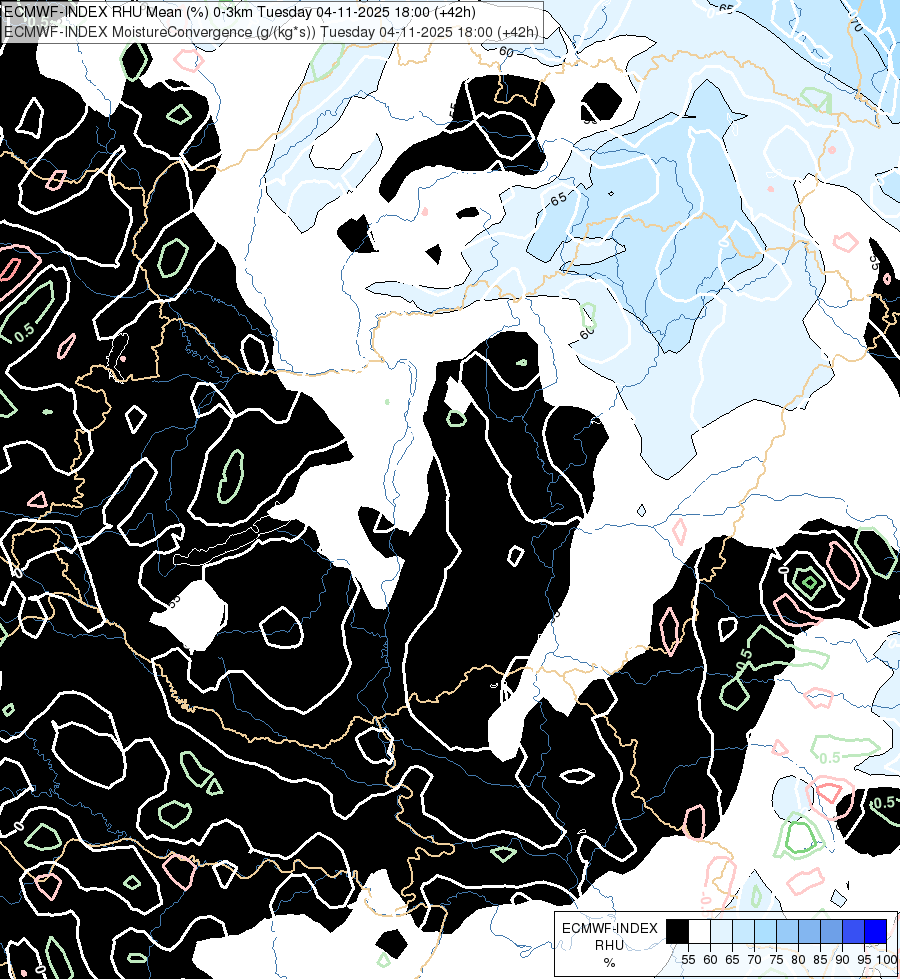Click the legend value 85

point(821,960)
